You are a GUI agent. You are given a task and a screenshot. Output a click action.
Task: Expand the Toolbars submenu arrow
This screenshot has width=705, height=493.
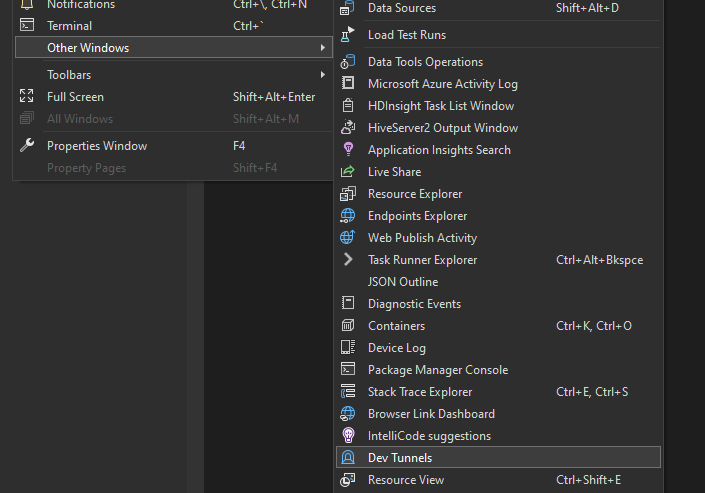[x=322, y=75]
